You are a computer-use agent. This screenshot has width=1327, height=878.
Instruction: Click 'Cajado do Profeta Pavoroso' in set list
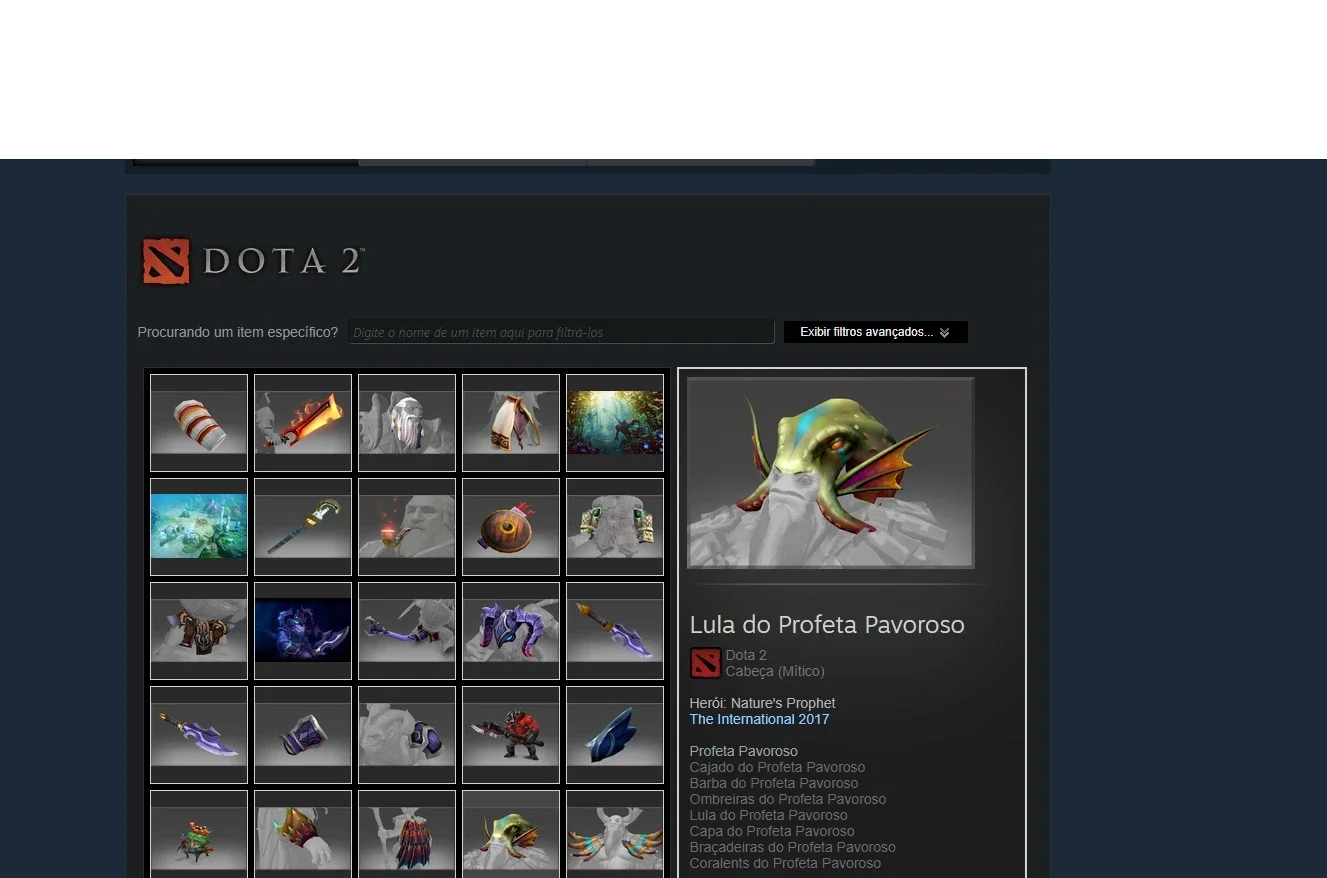[777, 767]
